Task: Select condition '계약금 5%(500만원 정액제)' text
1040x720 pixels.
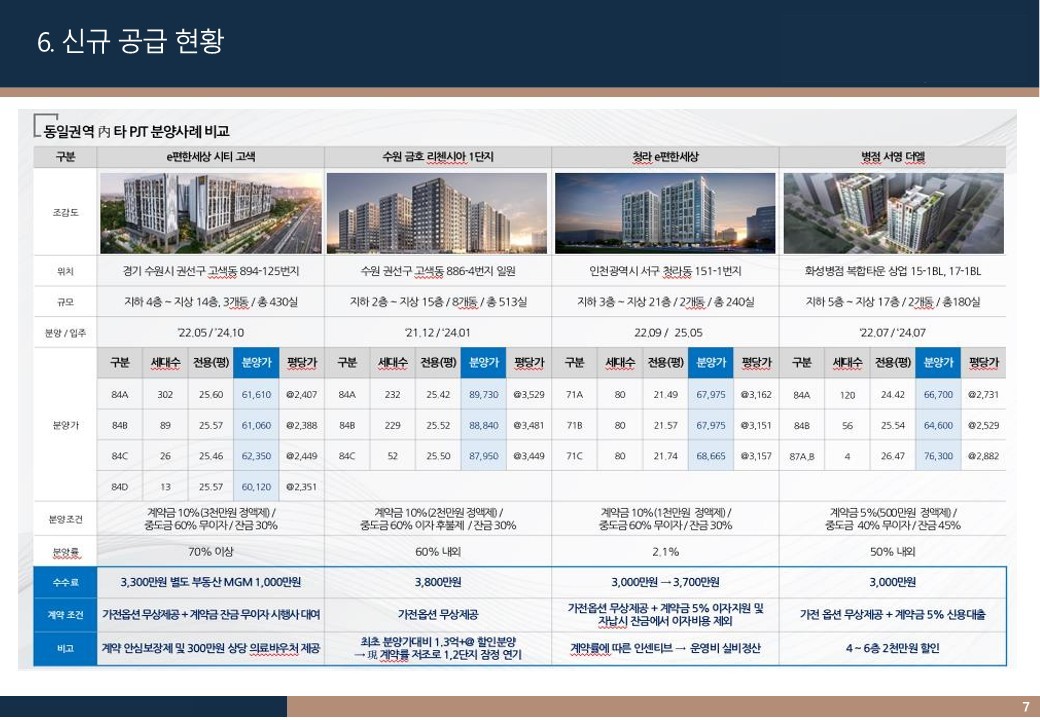Action: pyautogui.click(x=891, y=512)
